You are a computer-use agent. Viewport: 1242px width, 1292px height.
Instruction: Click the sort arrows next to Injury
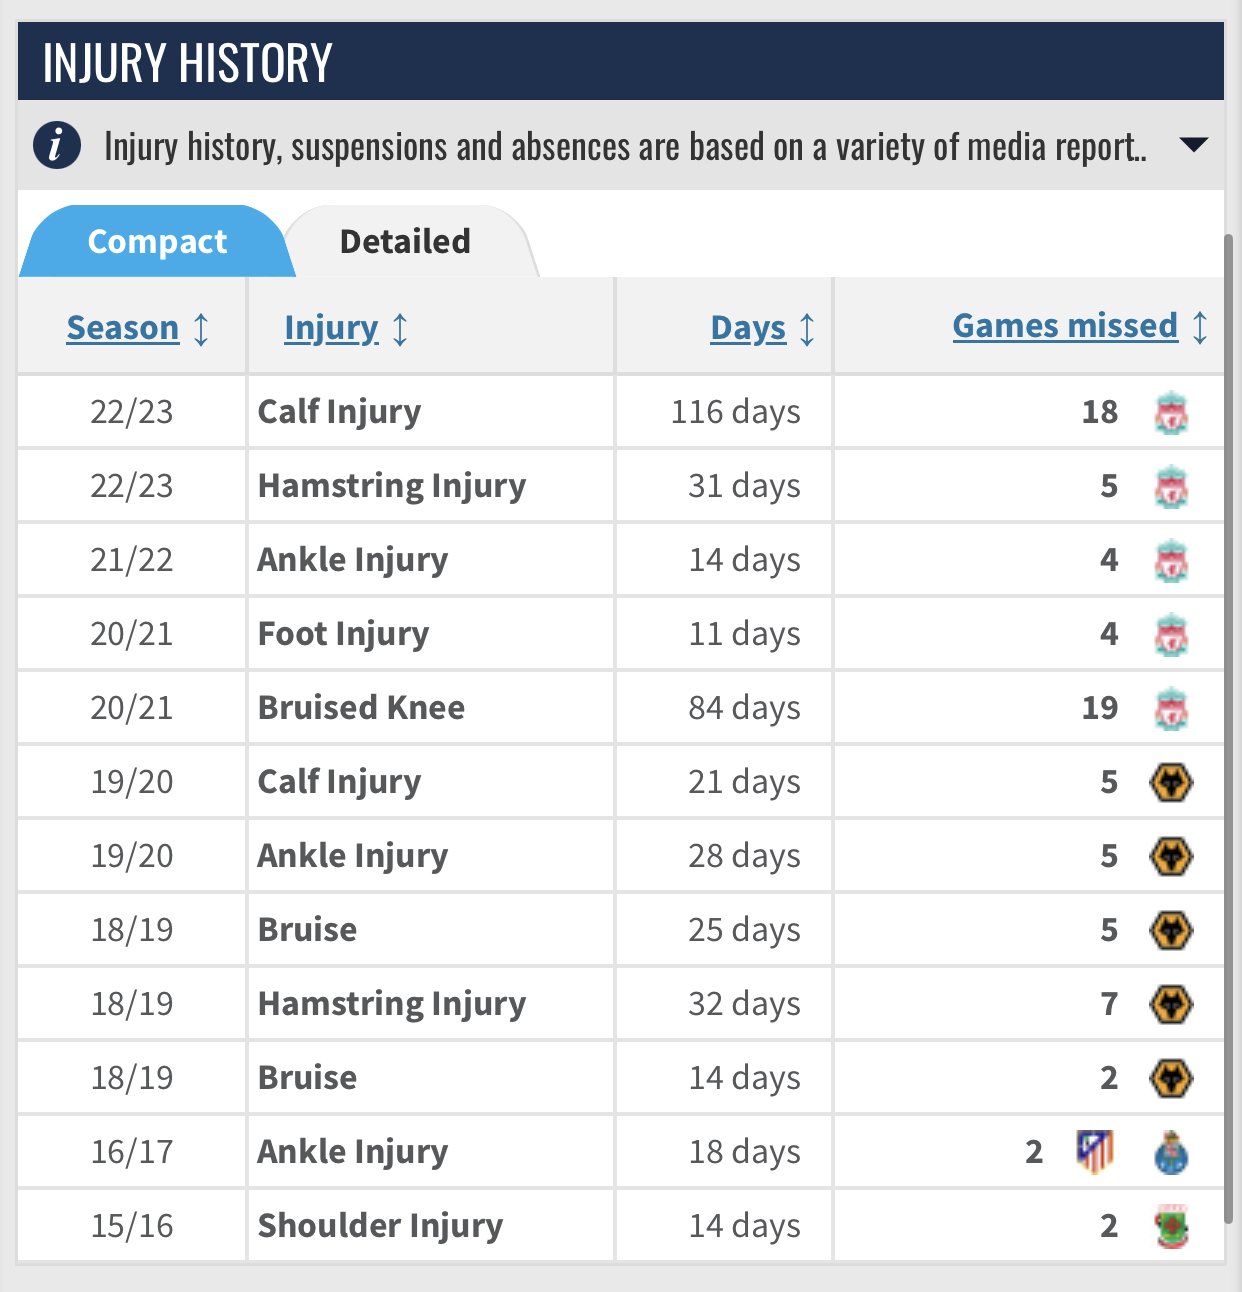tap(400, 328)
